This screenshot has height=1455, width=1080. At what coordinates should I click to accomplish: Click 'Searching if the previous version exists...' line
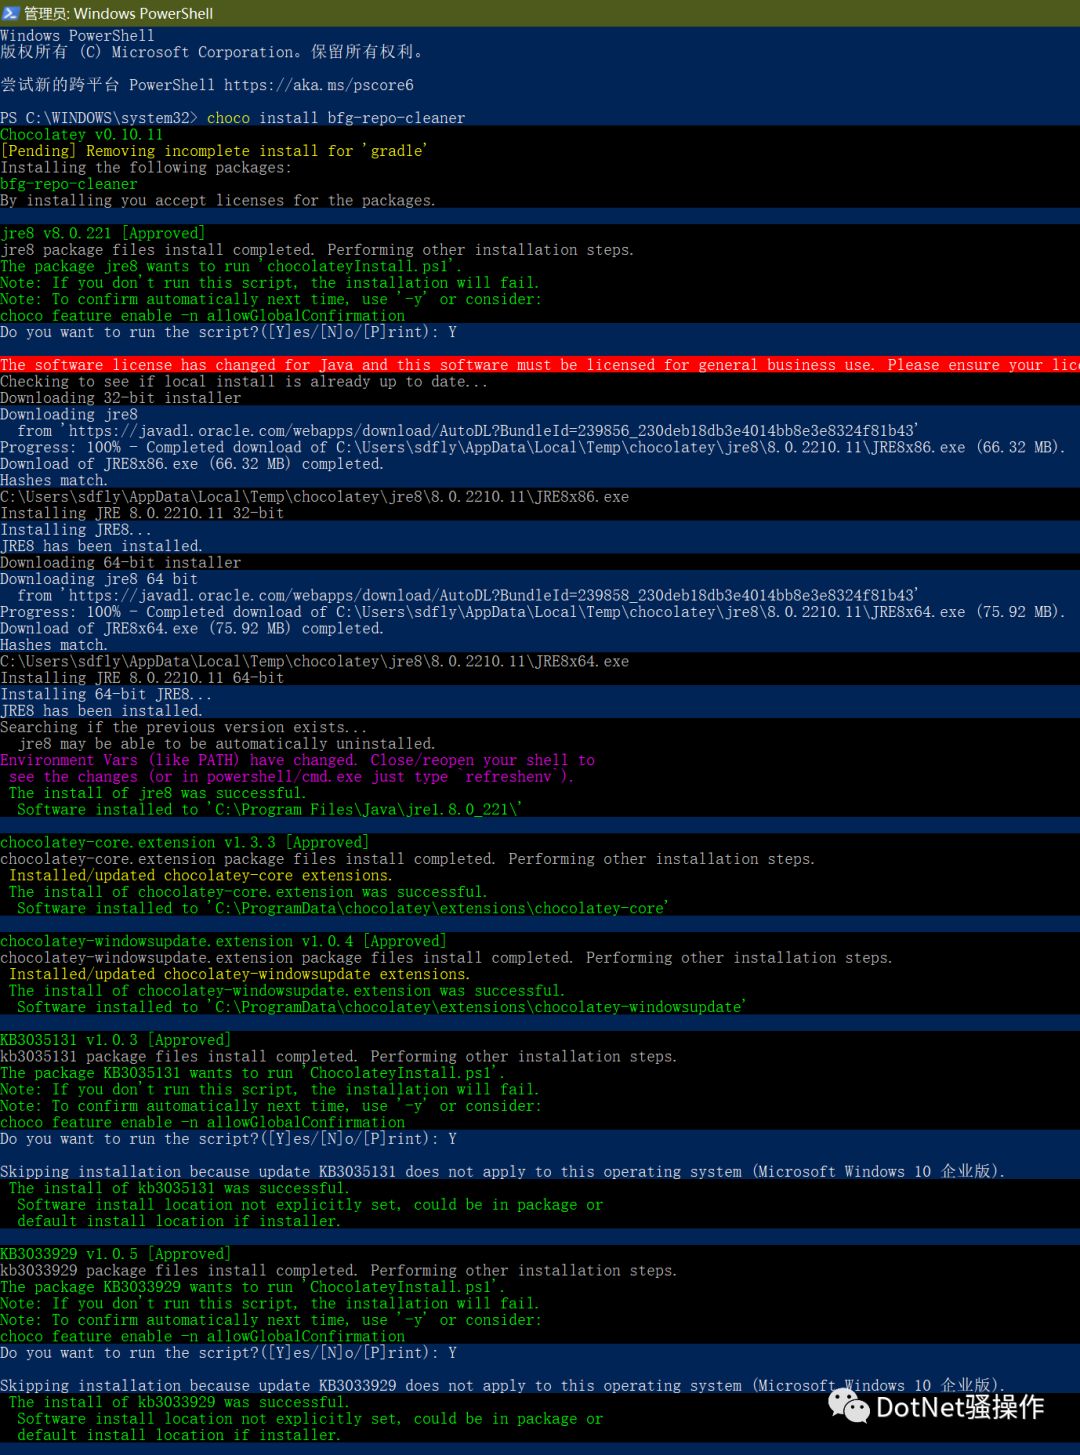coord(183,727)
